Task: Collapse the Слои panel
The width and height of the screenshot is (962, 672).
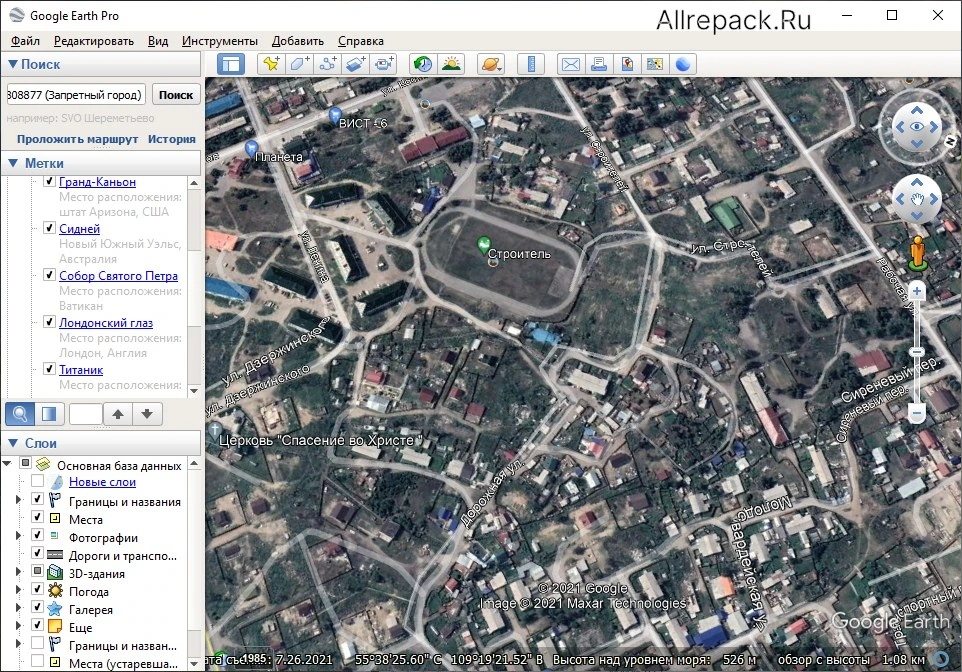Action: (12, 443)
